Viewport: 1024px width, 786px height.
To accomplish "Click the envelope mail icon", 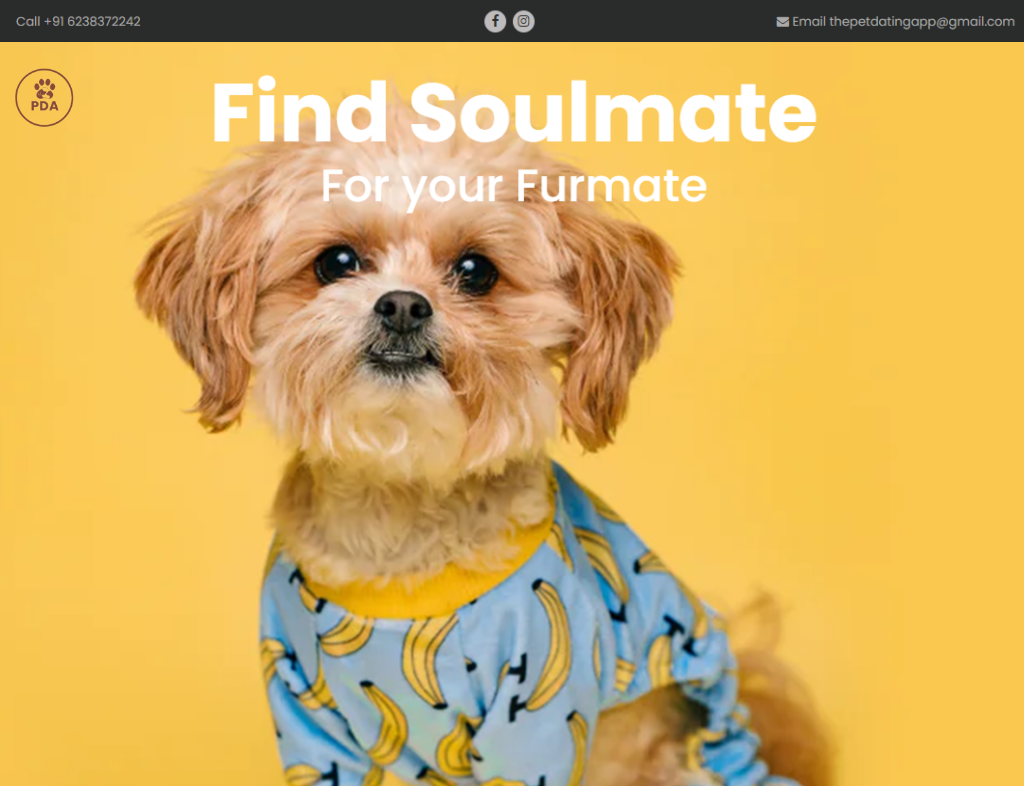I will (782, 22).
